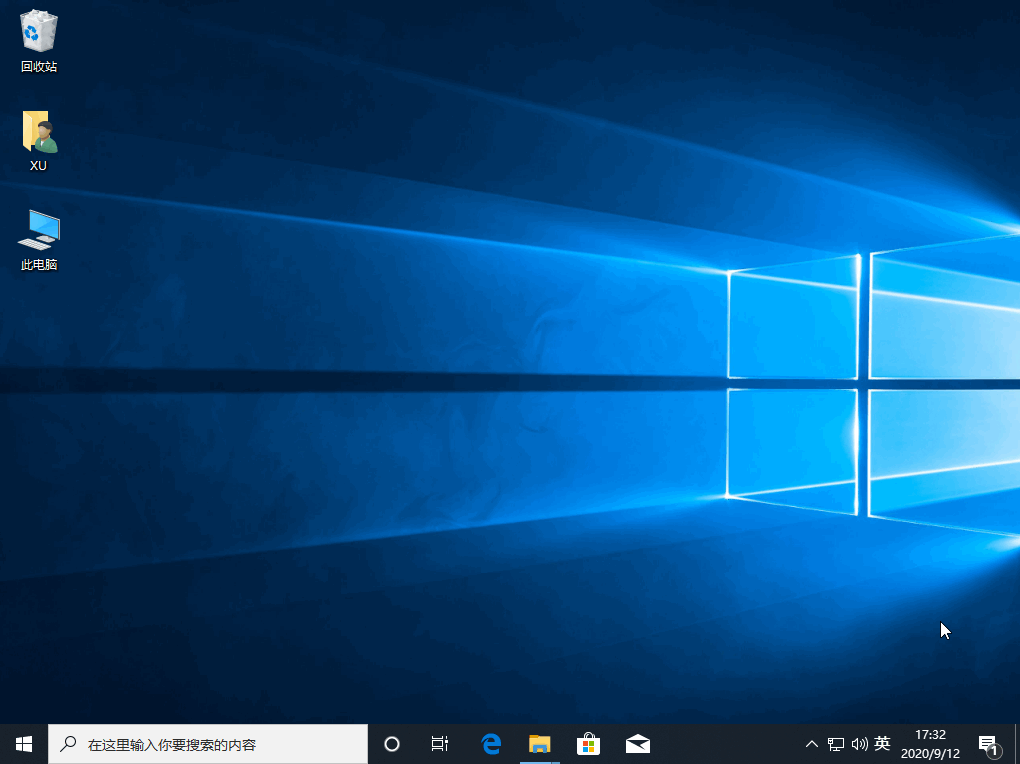1020x764 pixels.
Task: Toggle the 英 input method indicator
Action: [x=882, y=743]
